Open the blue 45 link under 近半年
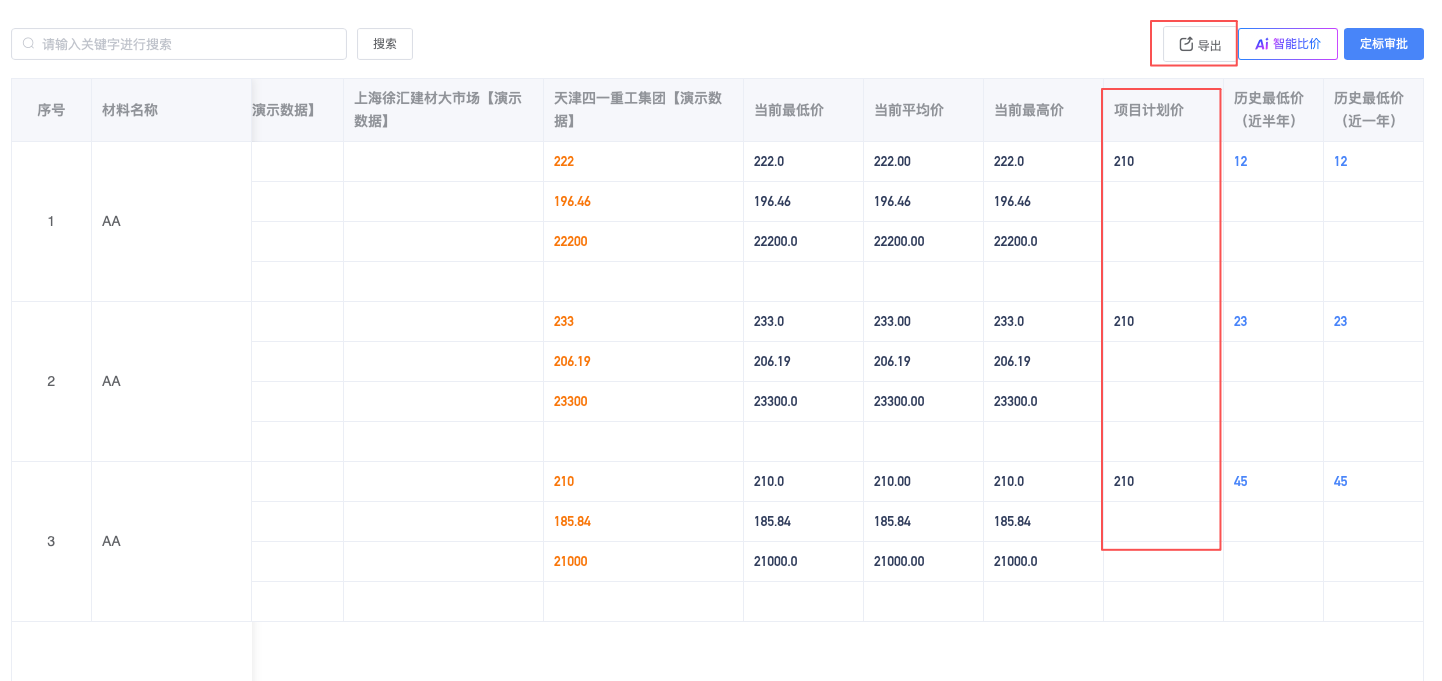Screen dimensions: 1442x681 pyautogui.click(x=1240, y=481)
